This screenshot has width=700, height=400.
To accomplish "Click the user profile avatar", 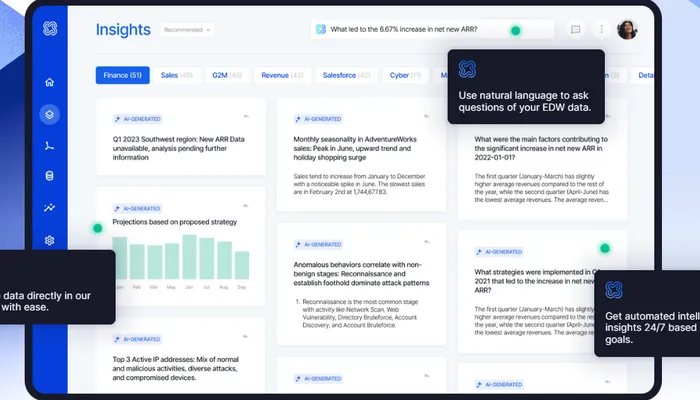I will click(x=627, y=30).
